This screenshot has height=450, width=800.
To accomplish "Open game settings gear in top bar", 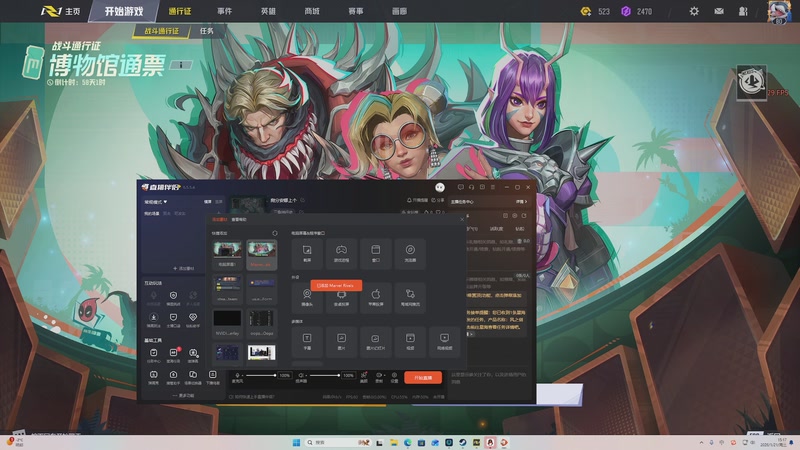I will (694, 11).
